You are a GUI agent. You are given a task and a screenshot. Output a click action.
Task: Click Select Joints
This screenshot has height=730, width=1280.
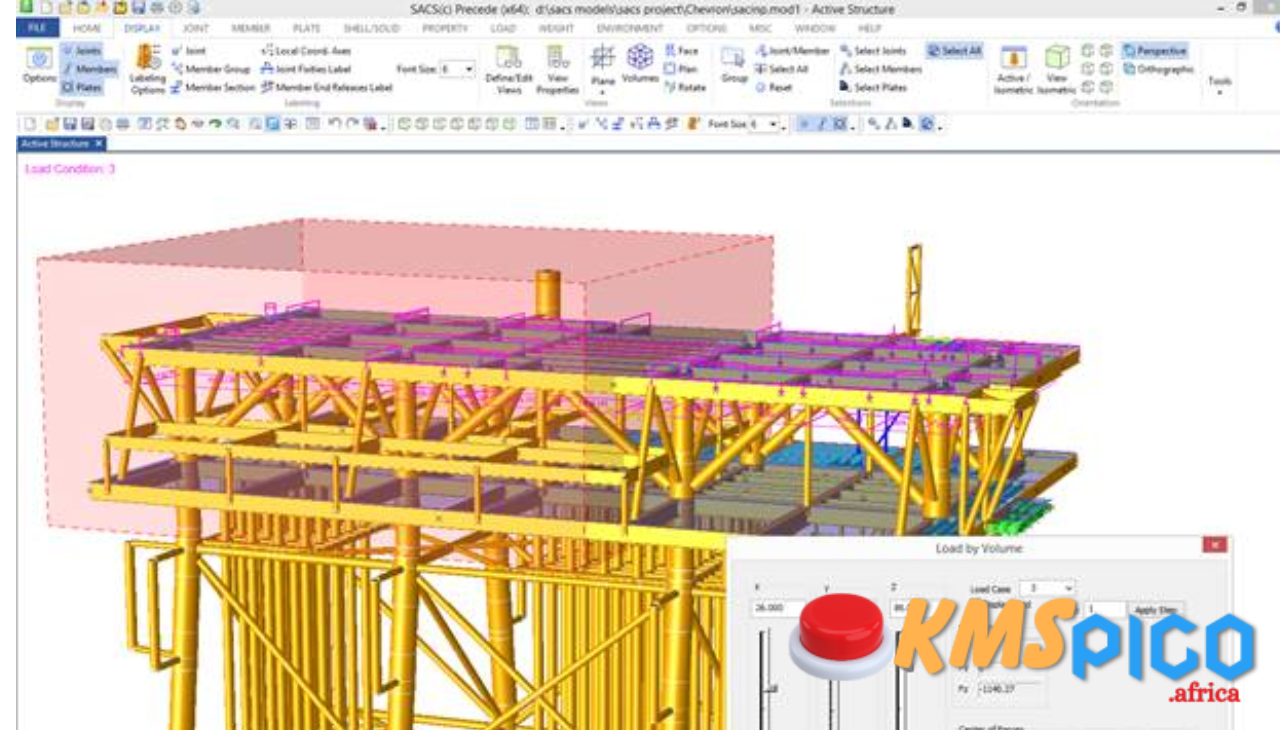point(872,51)
